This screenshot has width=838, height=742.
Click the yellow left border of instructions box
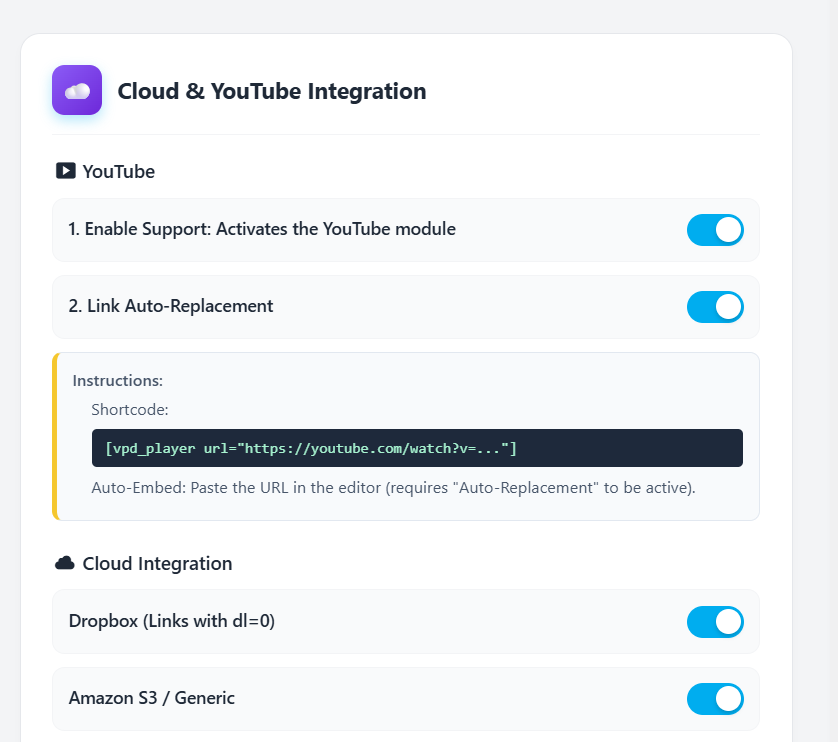pyautogui.click(x=55, y=436)
